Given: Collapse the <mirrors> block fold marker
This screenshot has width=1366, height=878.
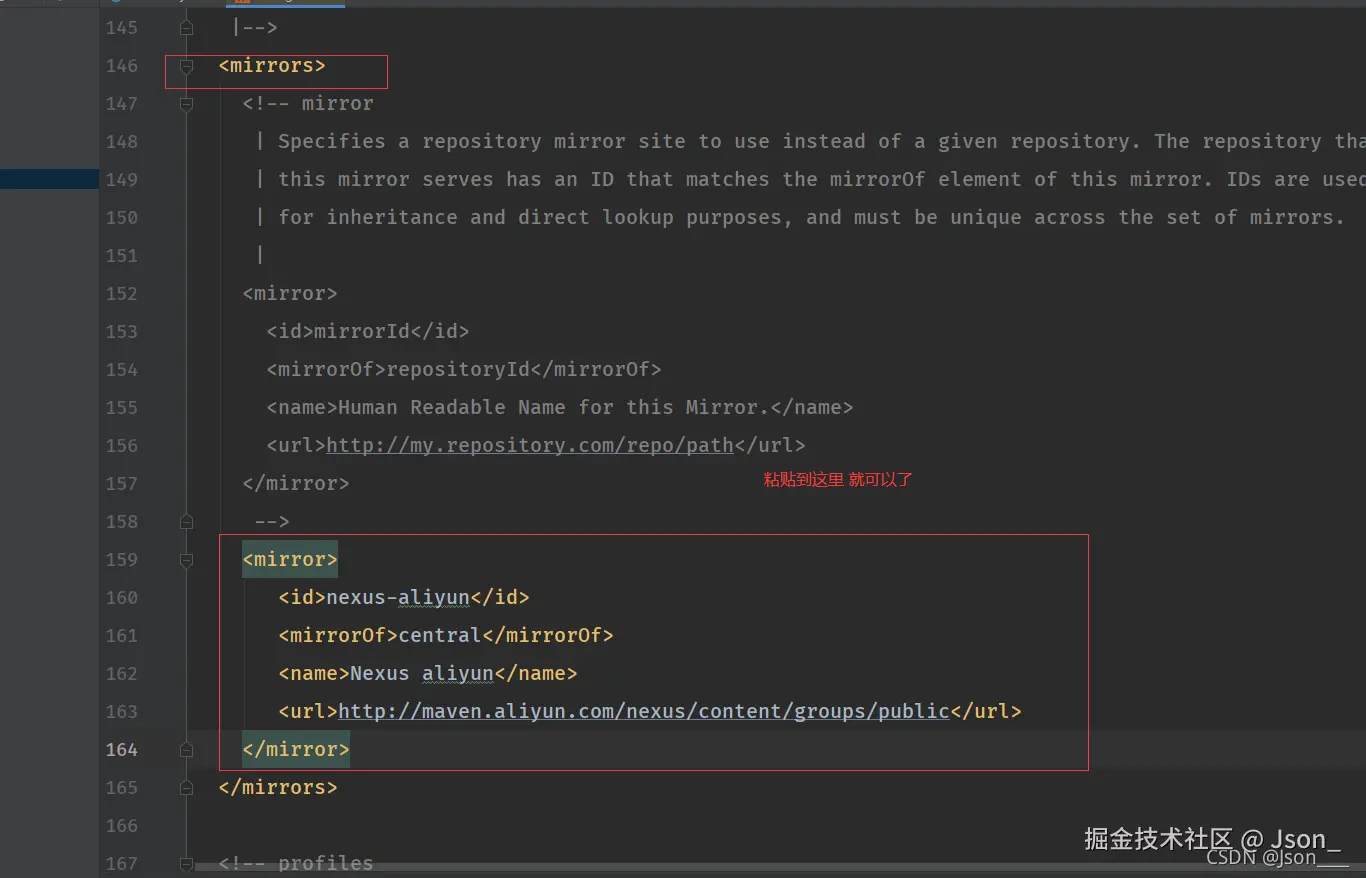Looking at the screenshot, I should (186, 66).
